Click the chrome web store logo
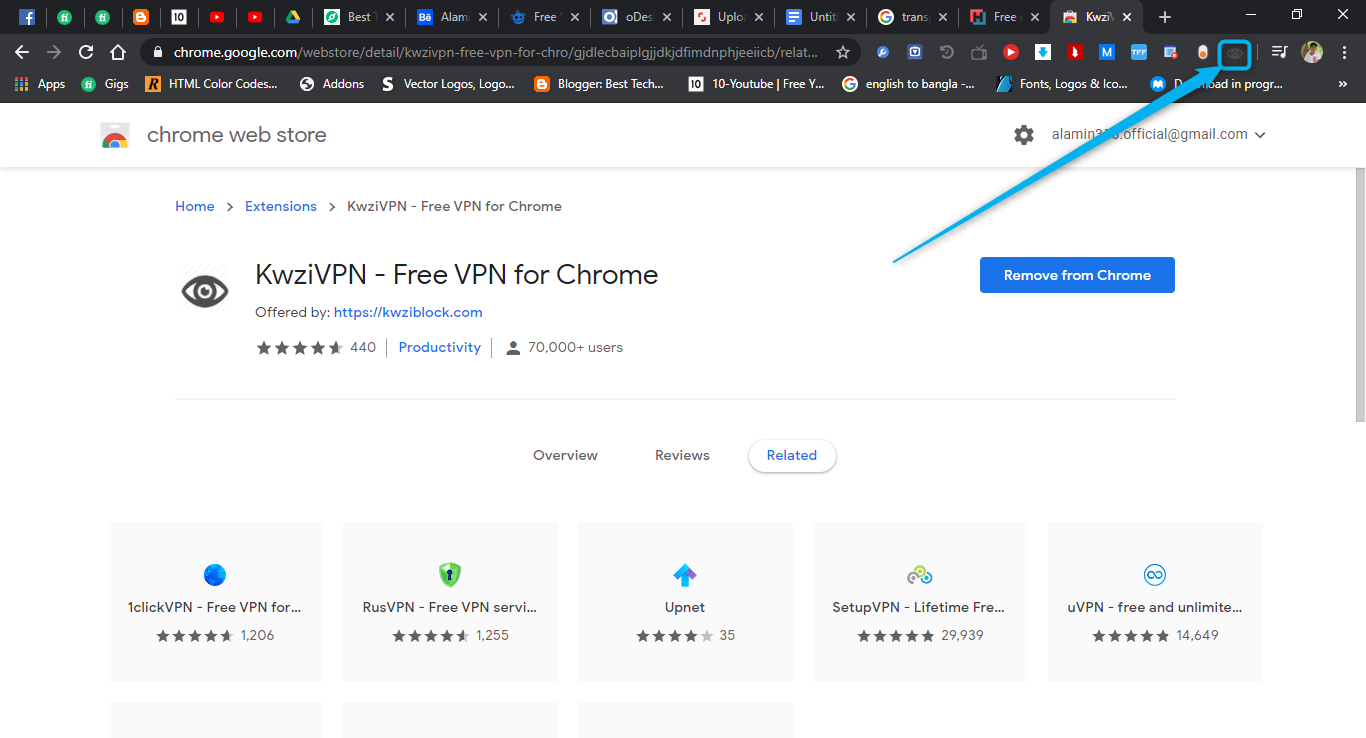The image size is (1366, 738). point(115,135)
